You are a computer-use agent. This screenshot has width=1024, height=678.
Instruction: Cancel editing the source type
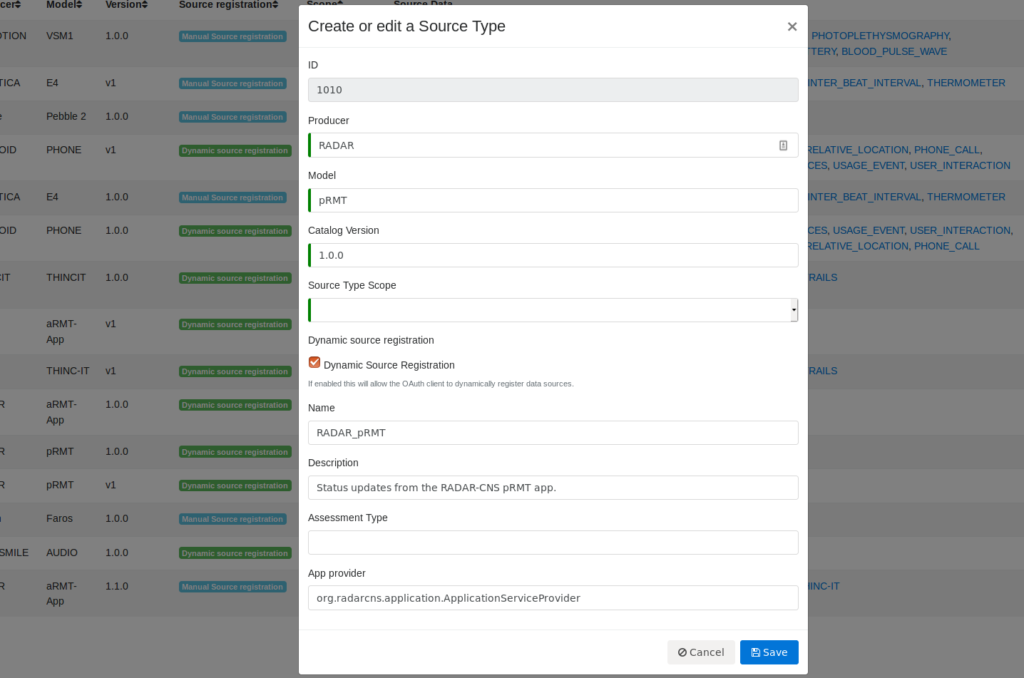(701, 652)
